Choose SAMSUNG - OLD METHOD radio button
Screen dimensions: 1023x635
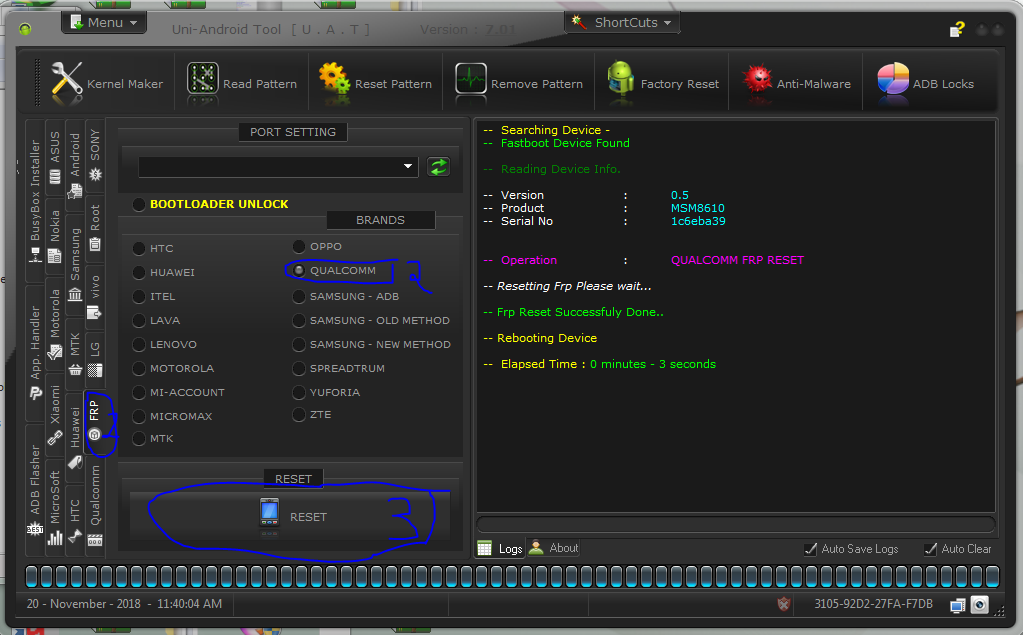point(299,320)
